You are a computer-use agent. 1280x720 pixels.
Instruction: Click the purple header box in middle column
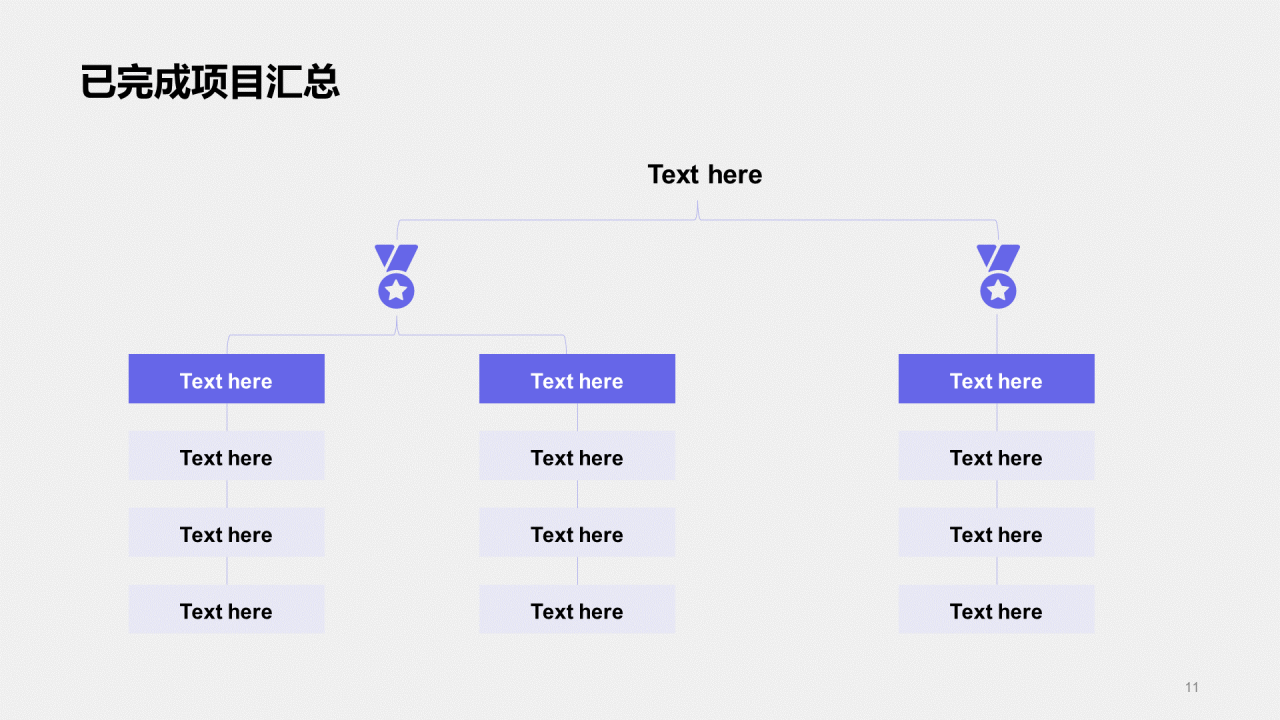(577, 379)
